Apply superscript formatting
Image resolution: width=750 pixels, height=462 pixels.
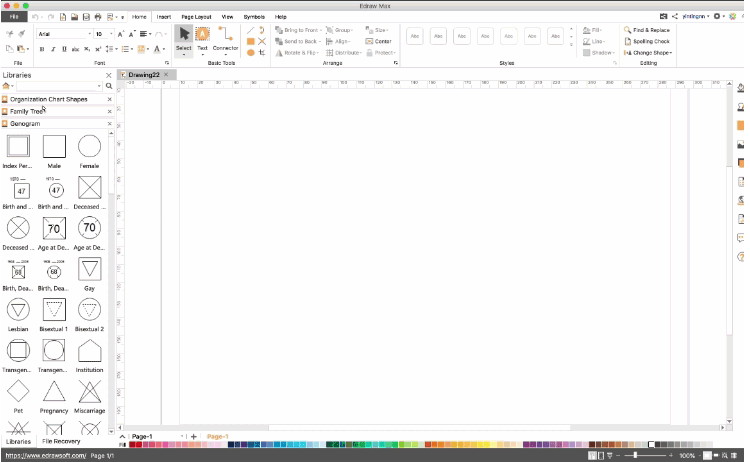(98, 49)
